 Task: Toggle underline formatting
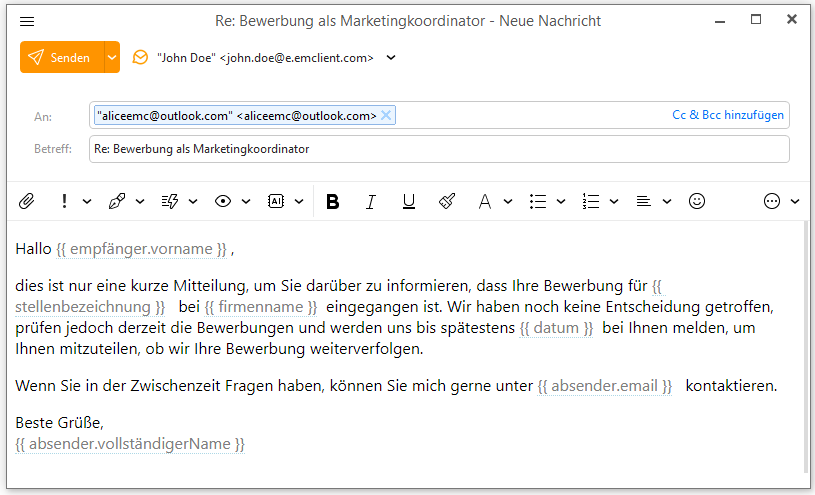coord(408,201)
